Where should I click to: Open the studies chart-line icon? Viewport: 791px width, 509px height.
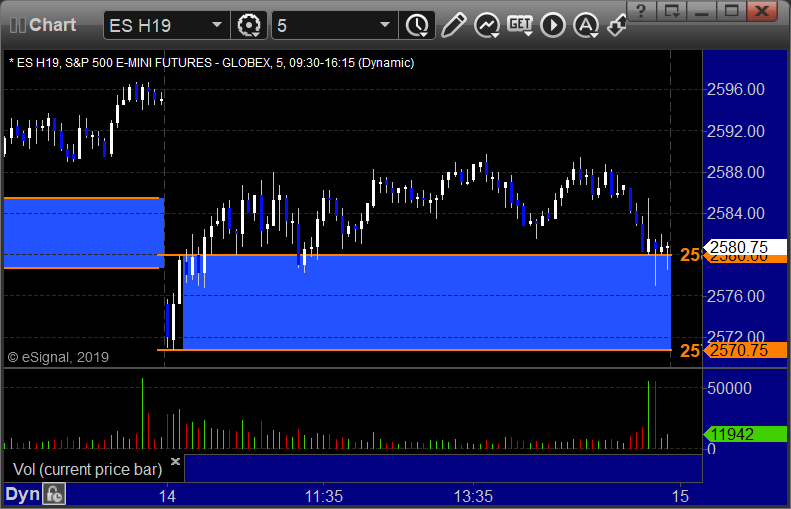coord(486,25)
